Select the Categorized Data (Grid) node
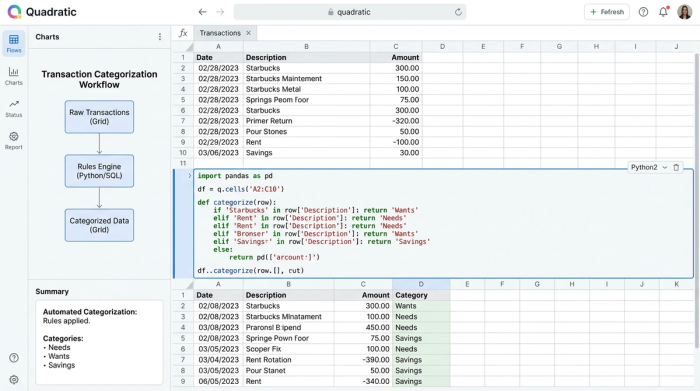 point(99,225)
